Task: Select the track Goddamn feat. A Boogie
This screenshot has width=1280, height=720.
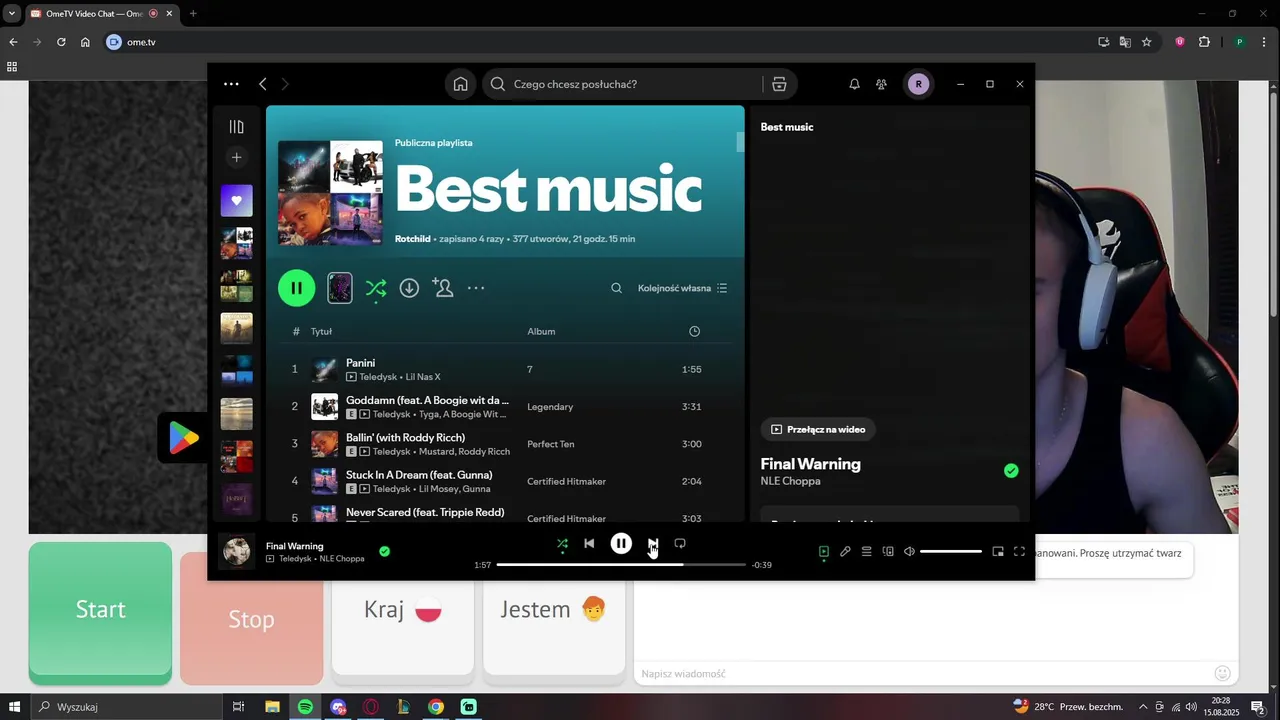Action: (427, 400)
